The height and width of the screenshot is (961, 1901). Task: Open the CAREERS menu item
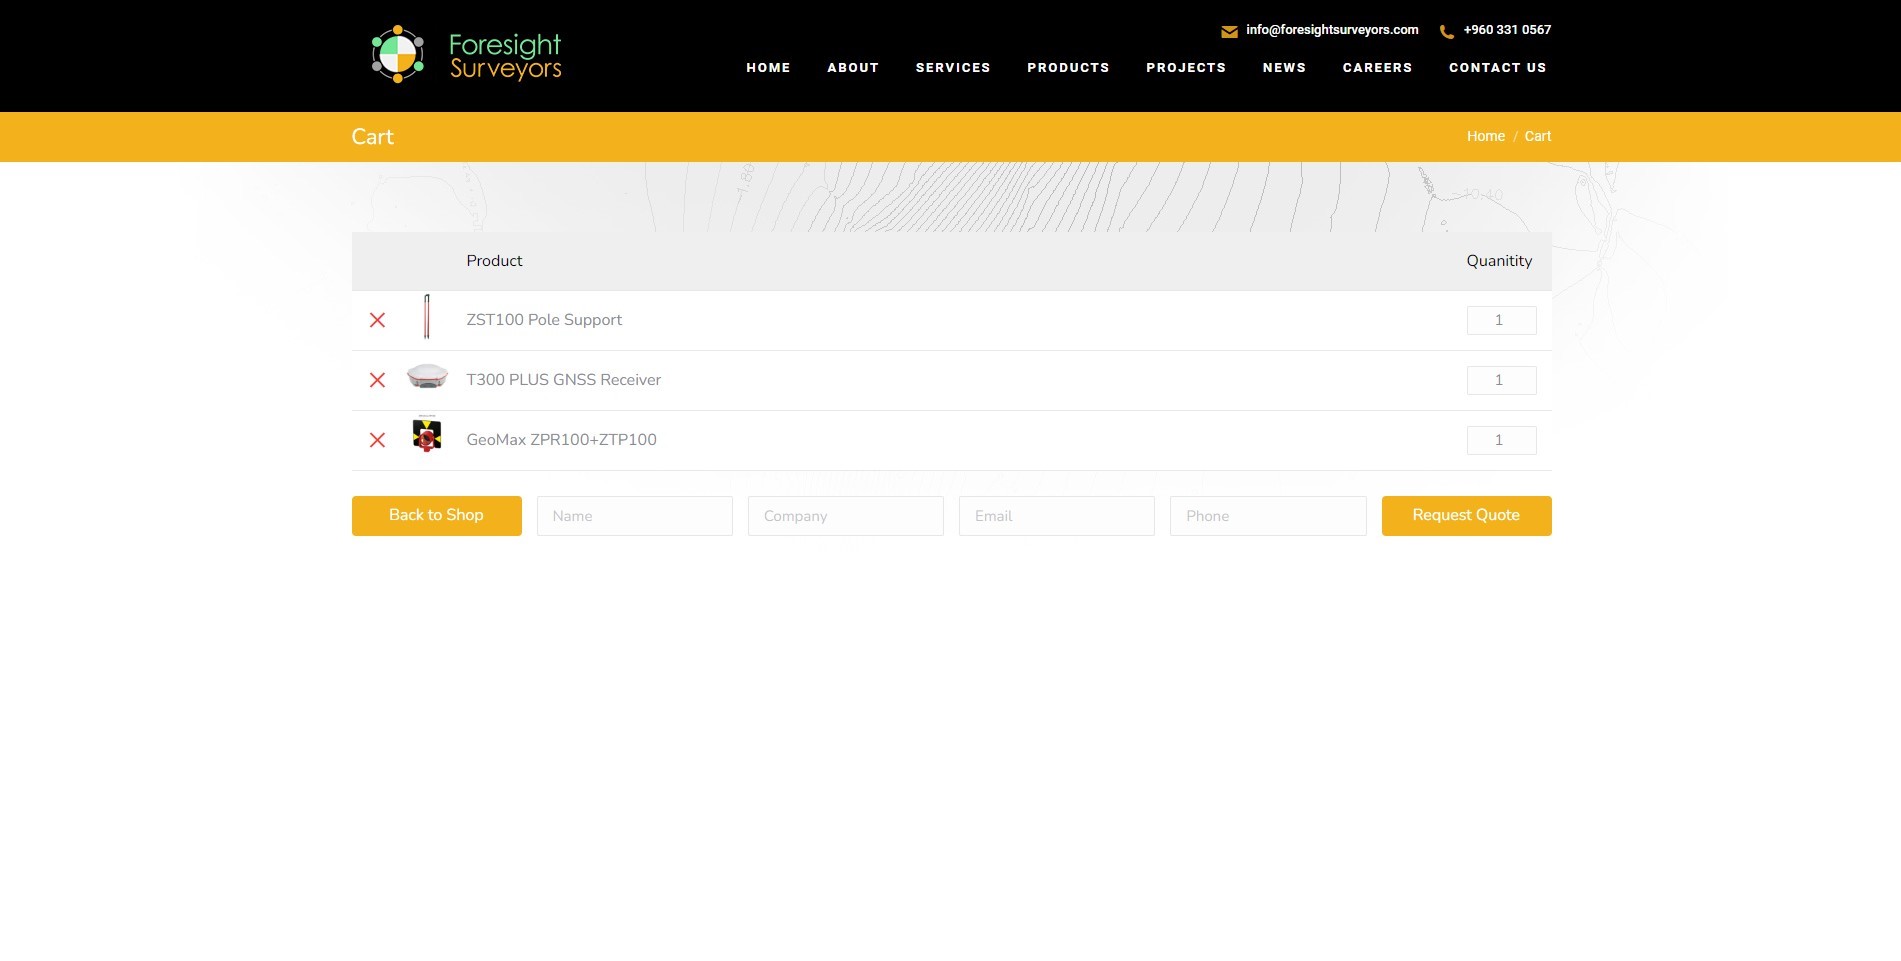[x=1377, y=68]
